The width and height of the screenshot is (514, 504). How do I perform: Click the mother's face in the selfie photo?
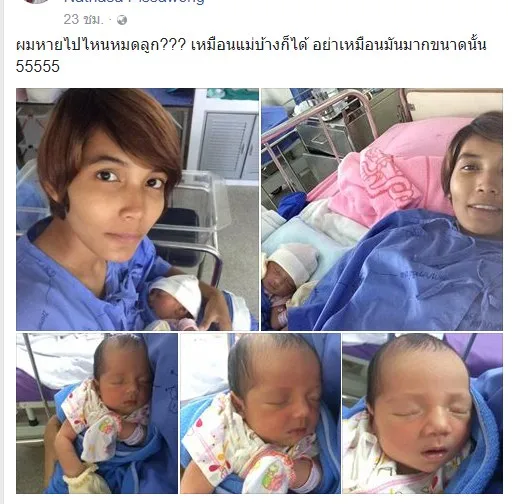point(122,200)
